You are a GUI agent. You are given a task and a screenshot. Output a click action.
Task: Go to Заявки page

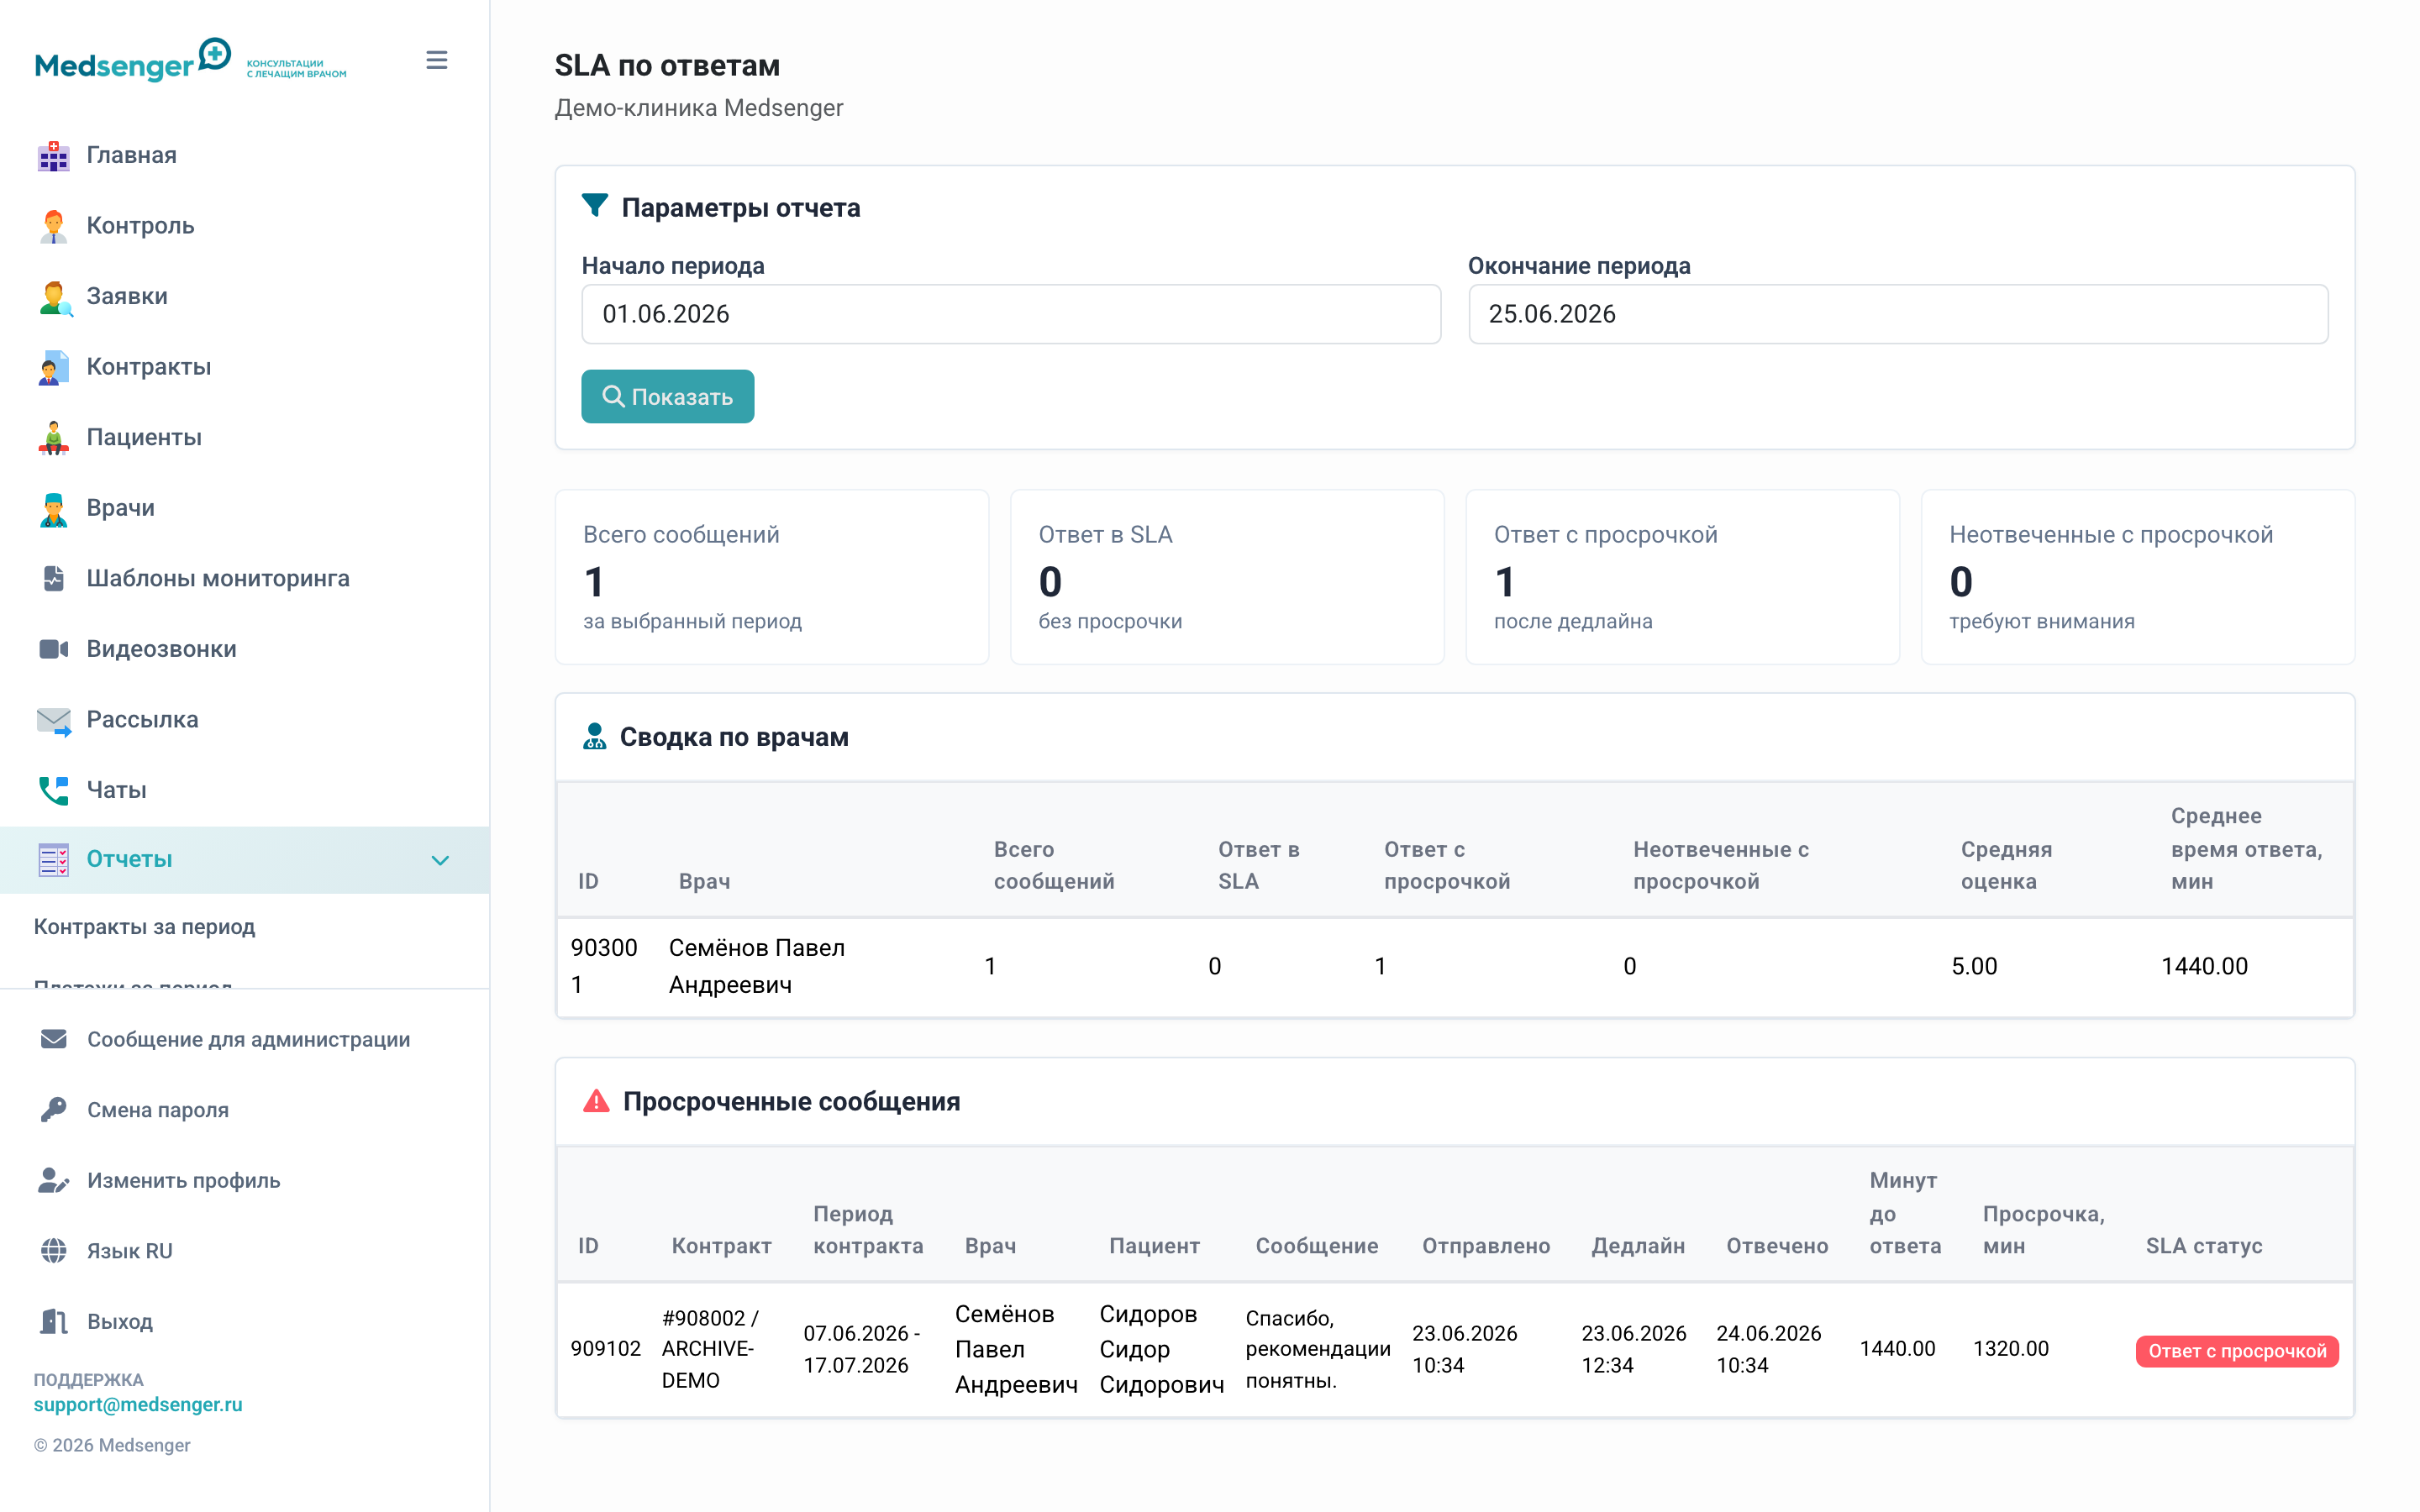127,296
